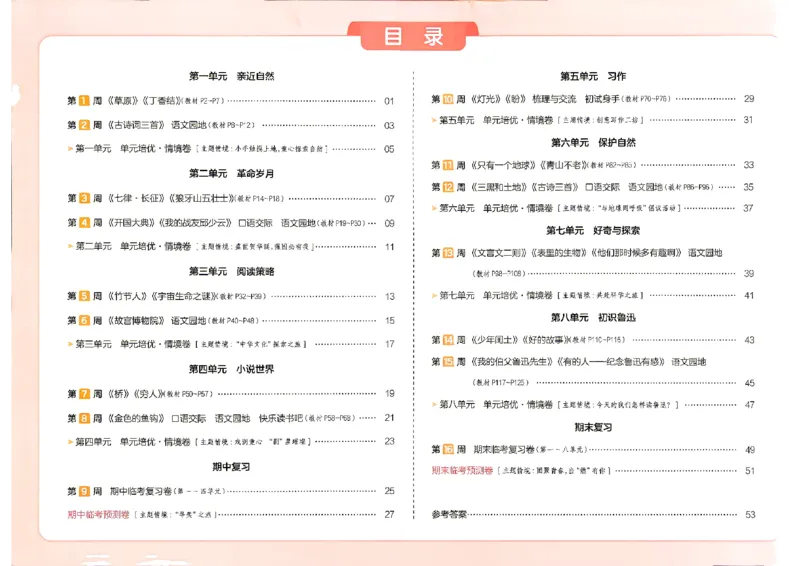Click the week 4 entry《开国大典》
This screenshot has width=800, height=566.
click(x=231, y=223)
